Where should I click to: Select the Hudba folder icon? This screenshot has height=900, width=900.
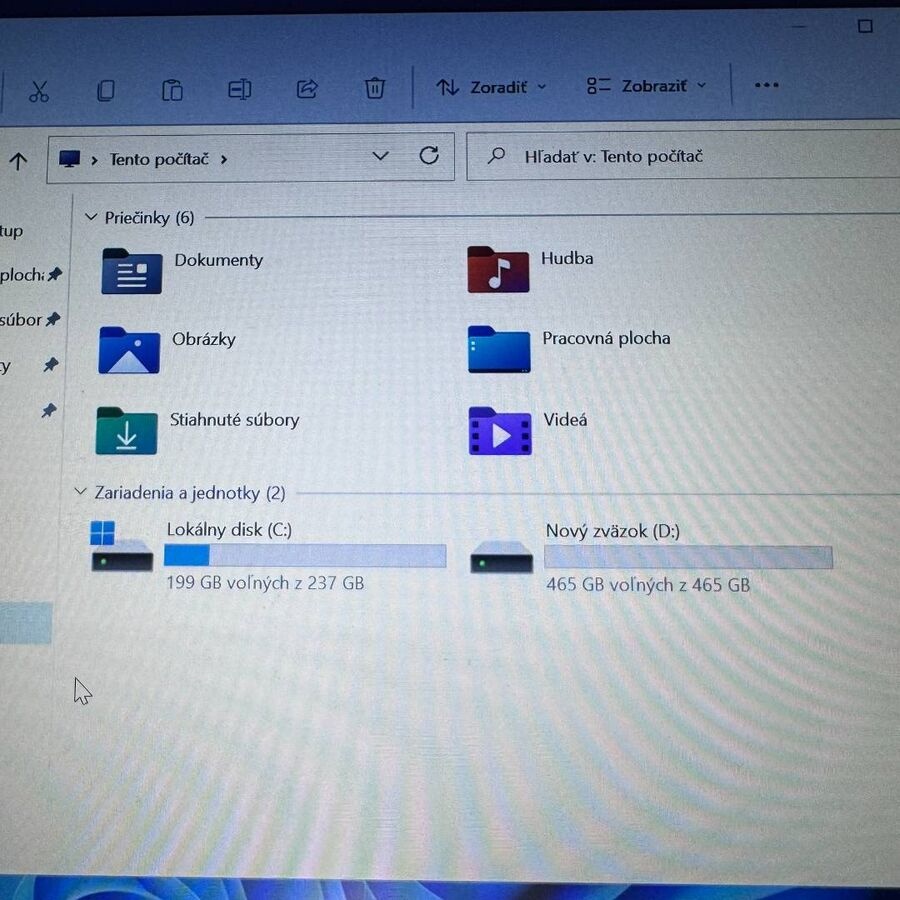(498, 270)
